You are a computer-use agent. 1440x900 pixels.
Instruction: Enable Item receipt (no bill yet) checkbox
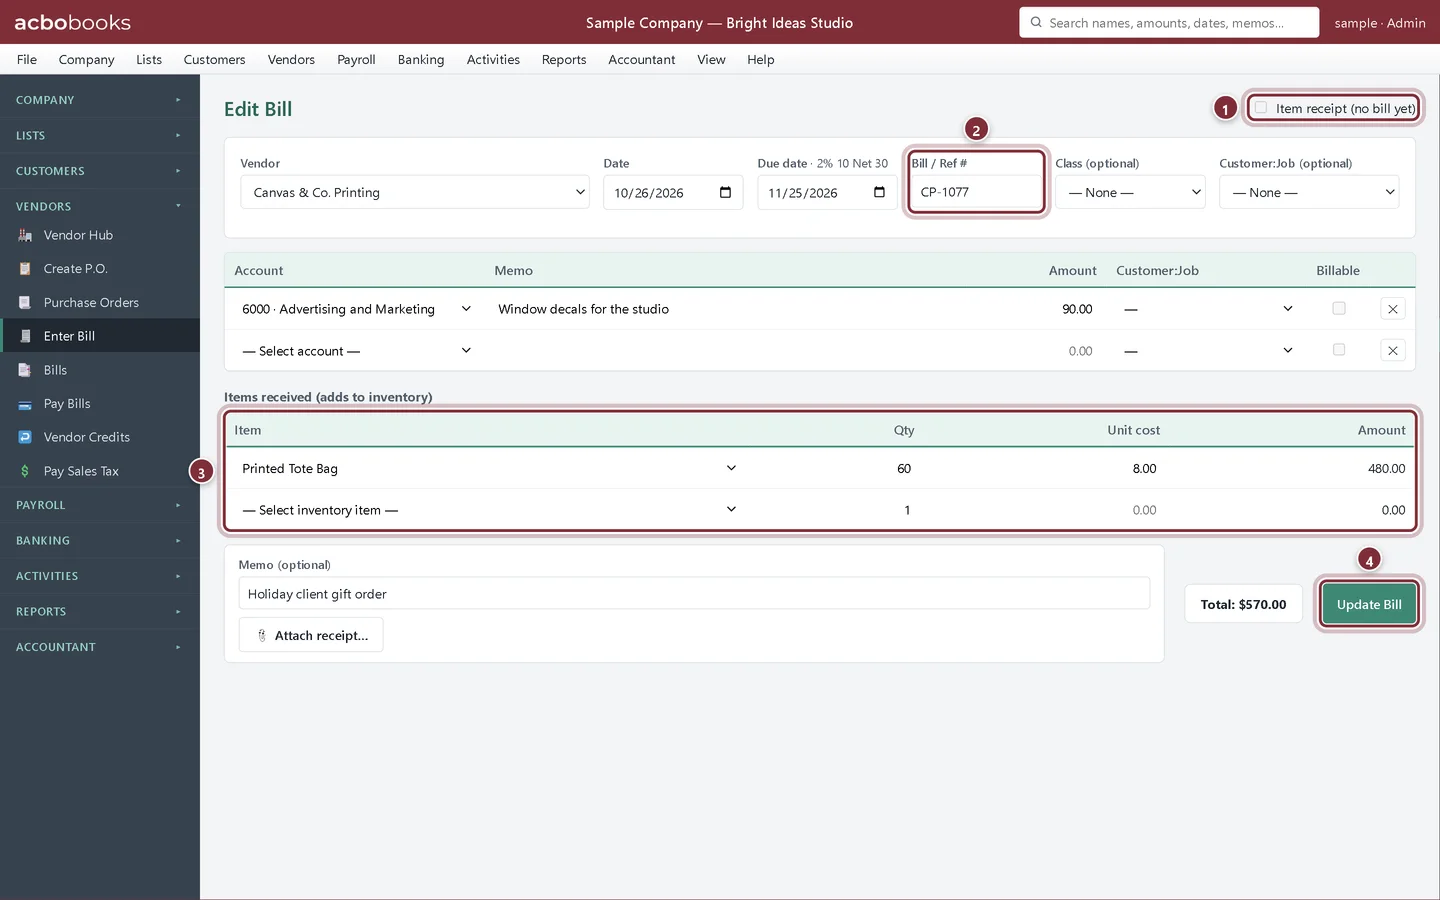[1261, 108]
